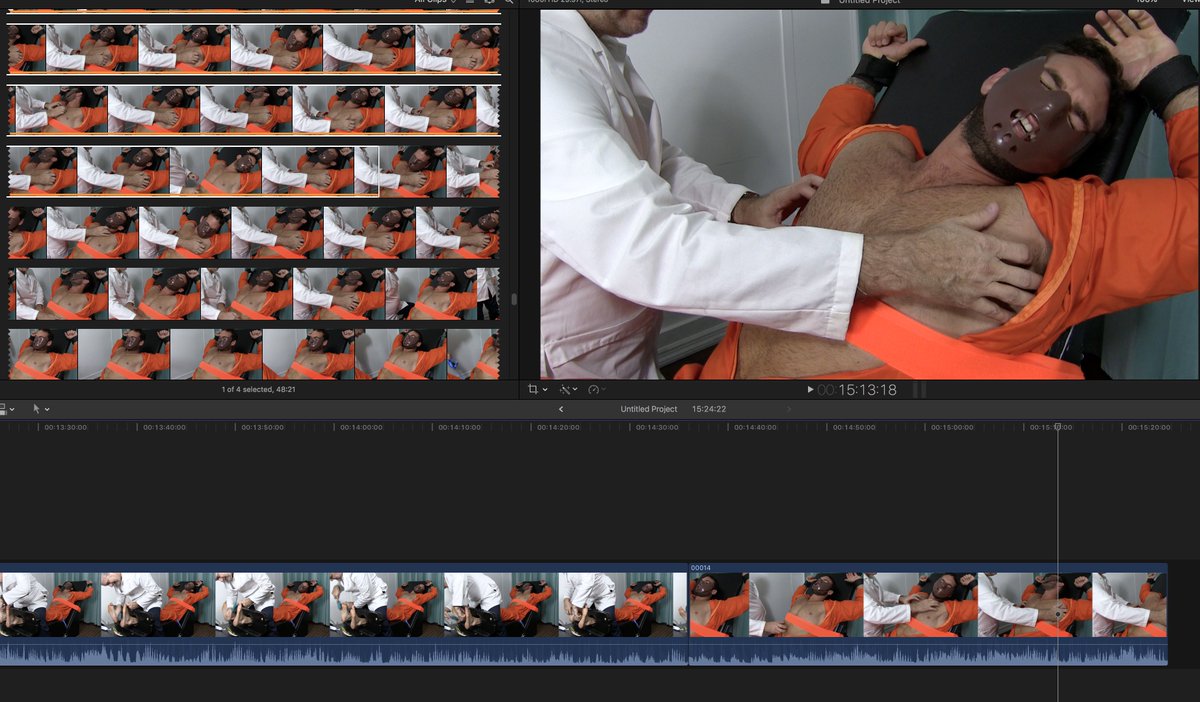This screenshot has height=702, width=1200.
Task: Open the Retime speedometer dropdown
Action: click(597, 389)
